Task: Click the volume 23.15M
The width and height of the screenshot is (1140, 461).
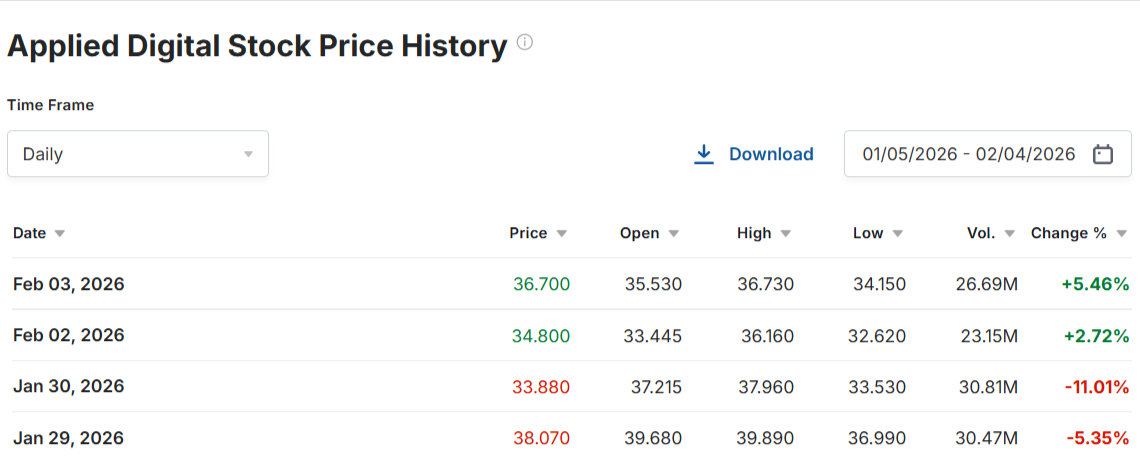Action: (988, 335)
